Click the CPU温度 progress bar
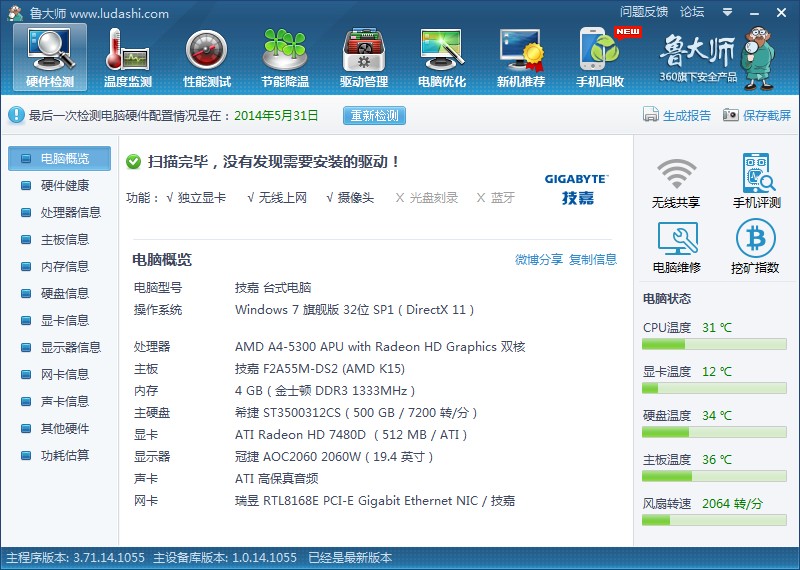Image resolution: width=800 pixels, height=570 pixels. click(x=714, y=345)
